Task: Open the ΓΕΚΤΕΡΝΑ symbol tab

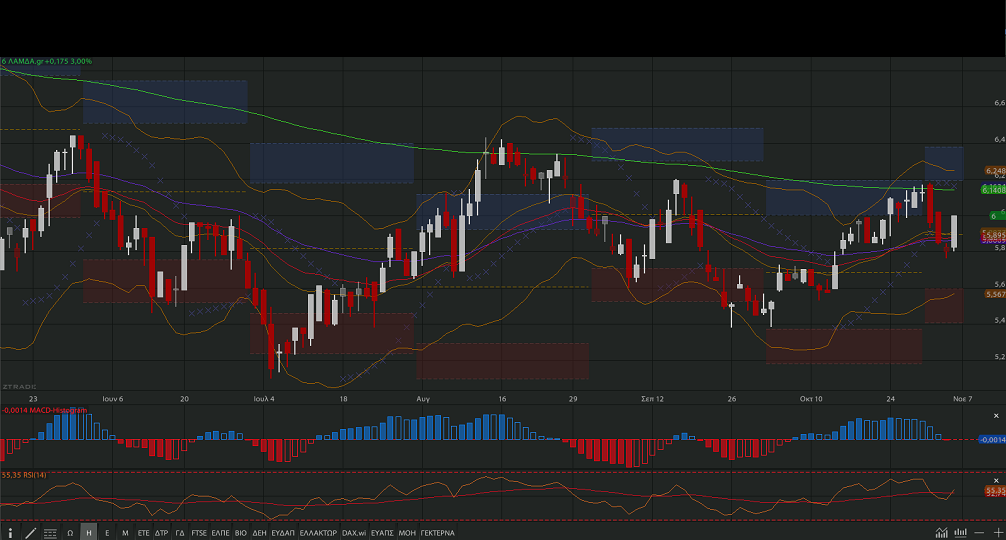Action: pyautogui.click(x=437, y=532)
